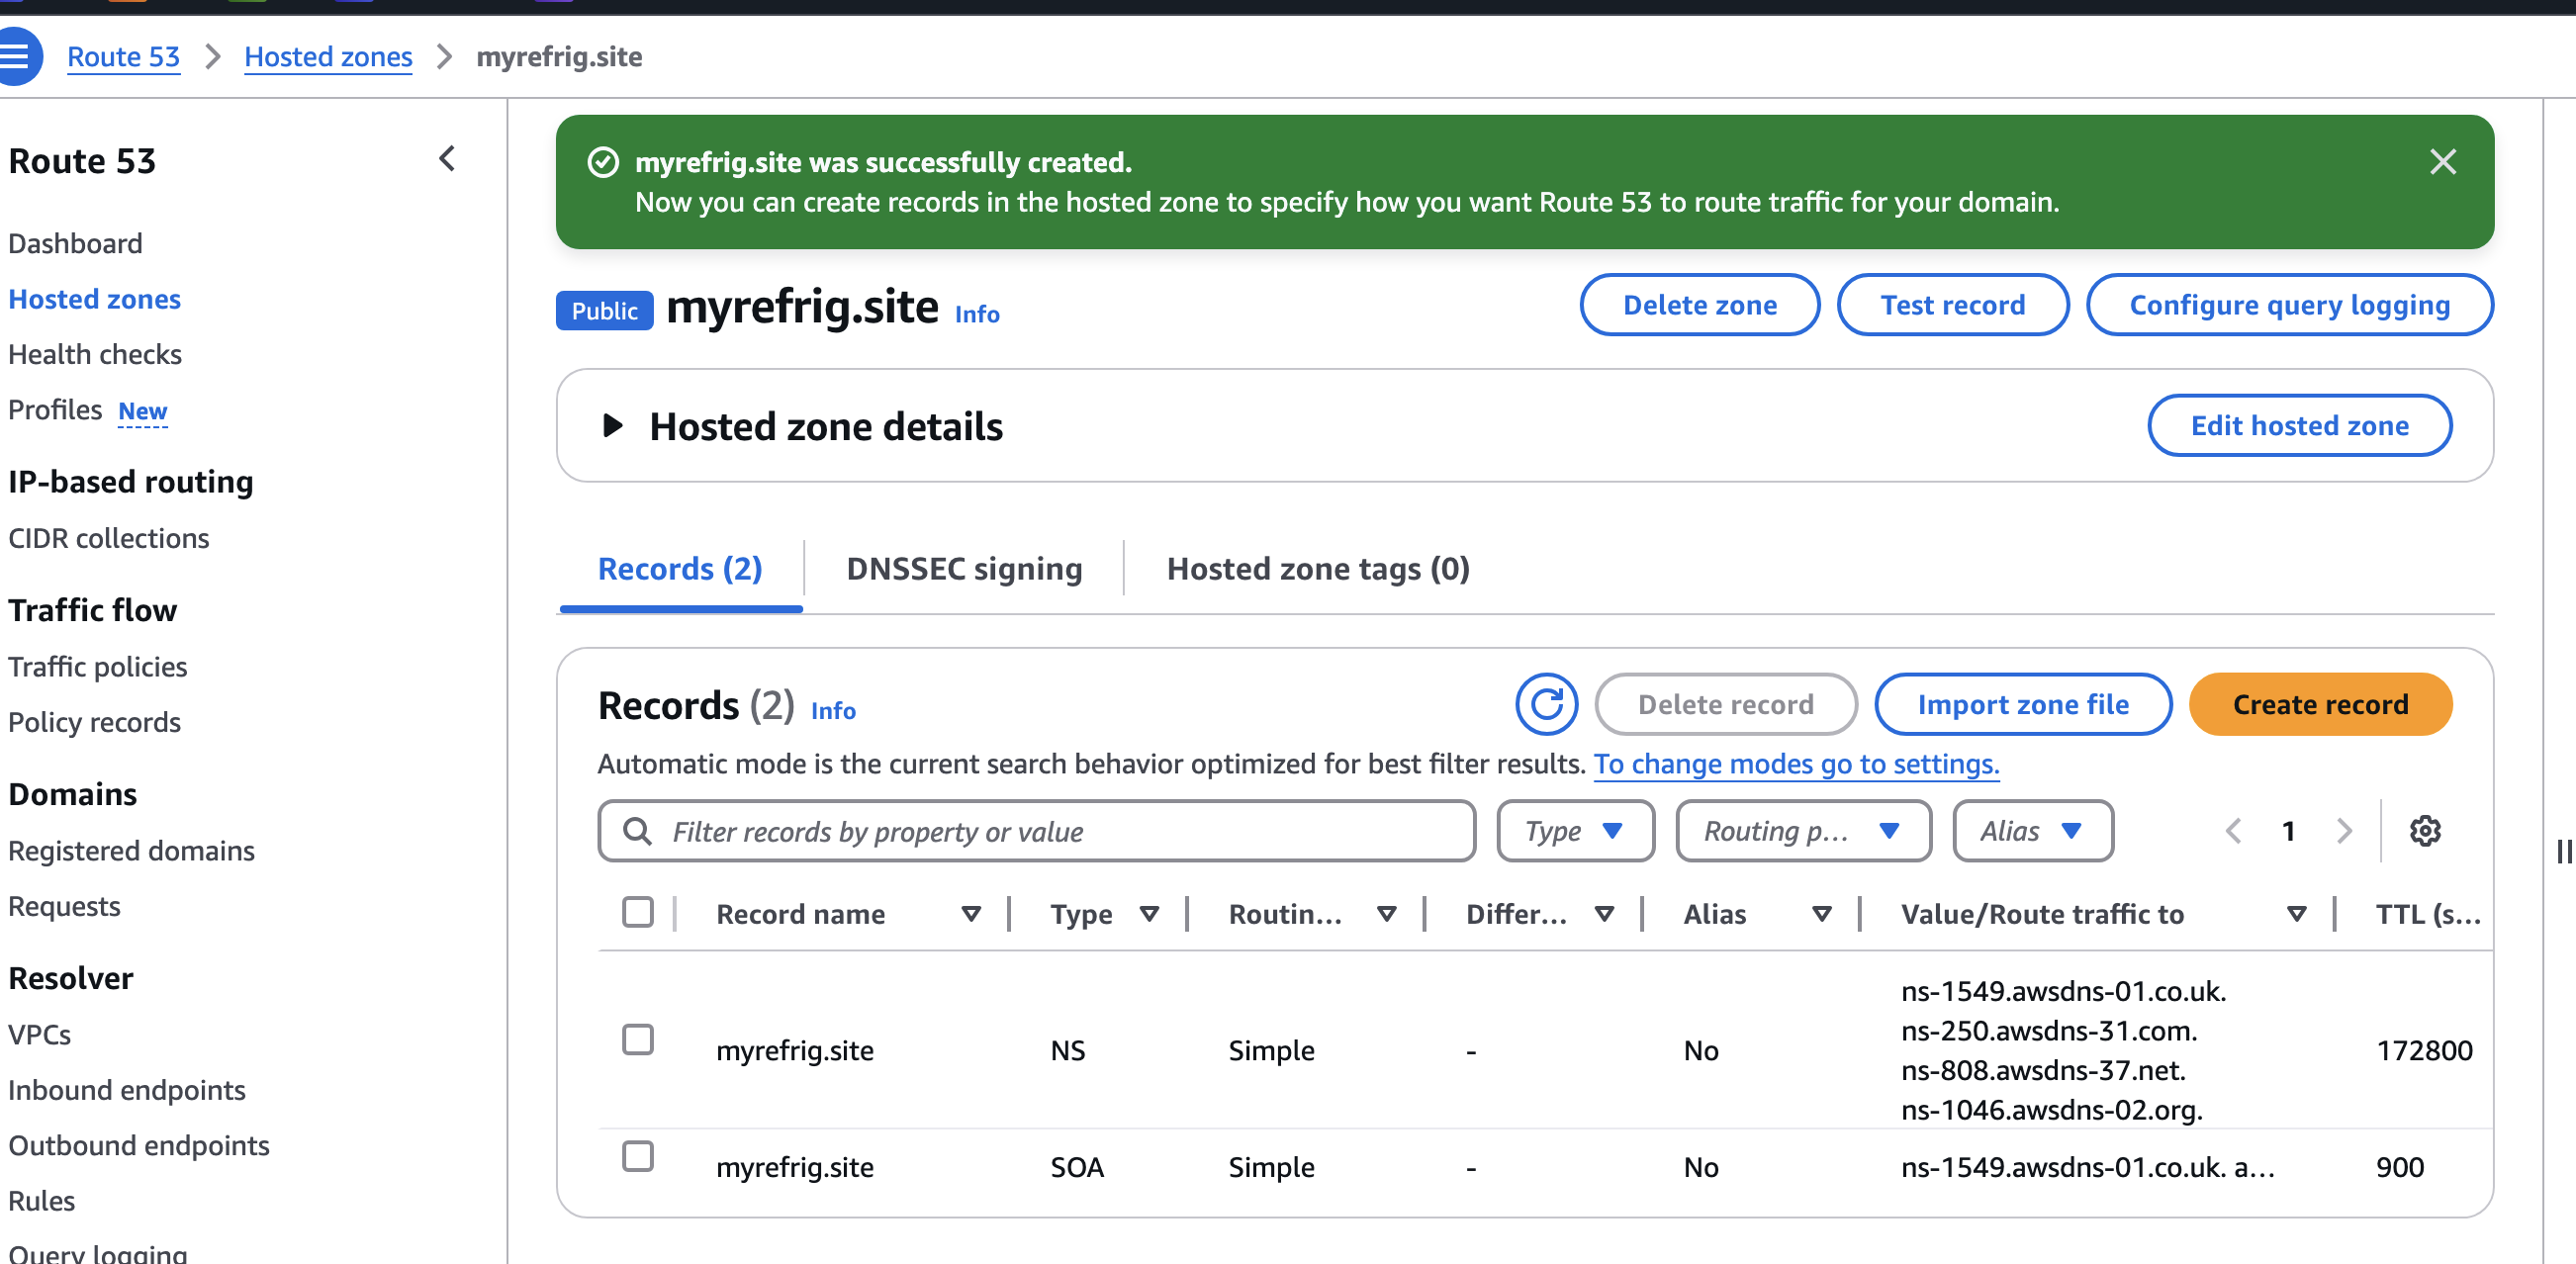
Task: Expand Hosted zone details section
Action: click(x=613, y=426)
